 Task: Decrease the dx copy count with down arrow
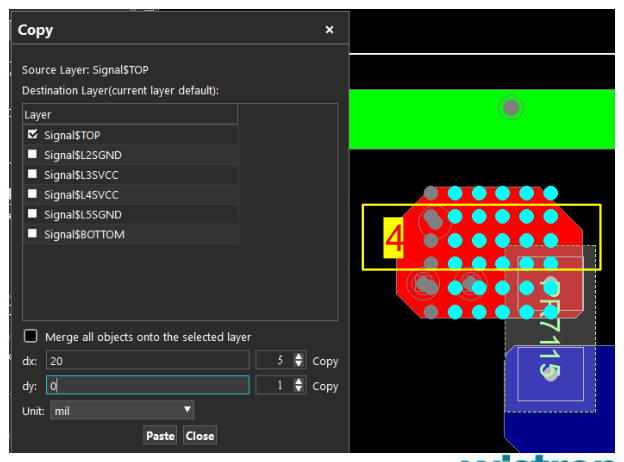click(x=298, y=364)
